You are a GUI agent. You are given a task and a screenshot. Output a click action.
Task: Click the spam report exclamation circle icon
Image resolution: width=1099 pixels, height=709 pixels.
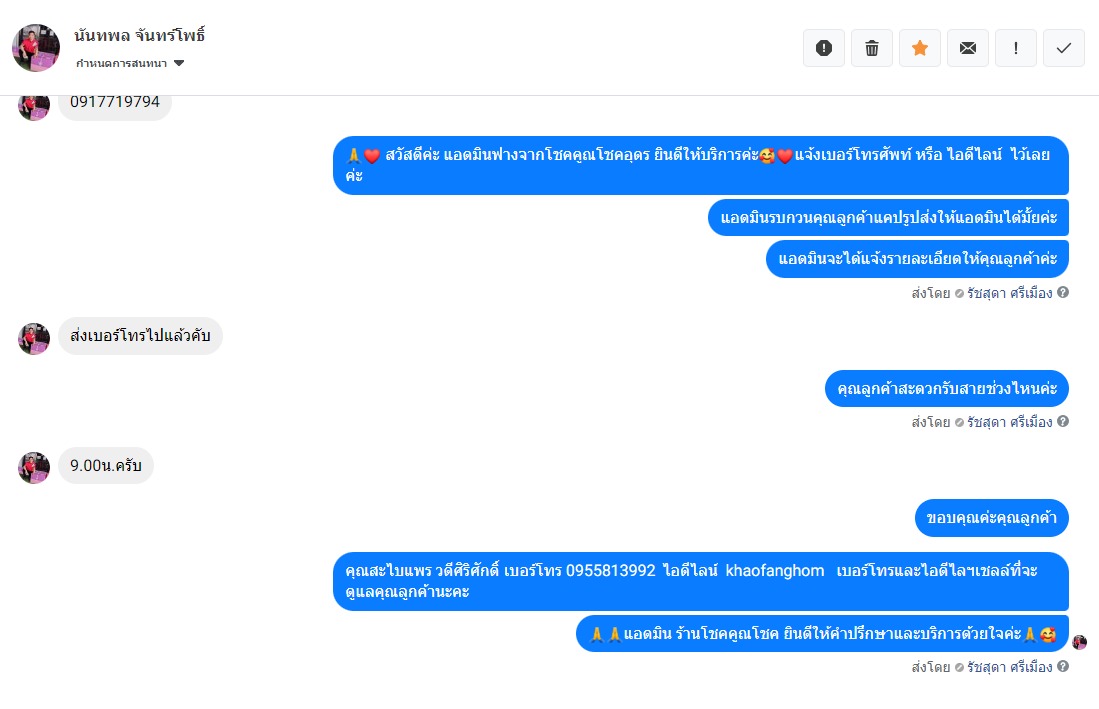(x=824, y=48)
